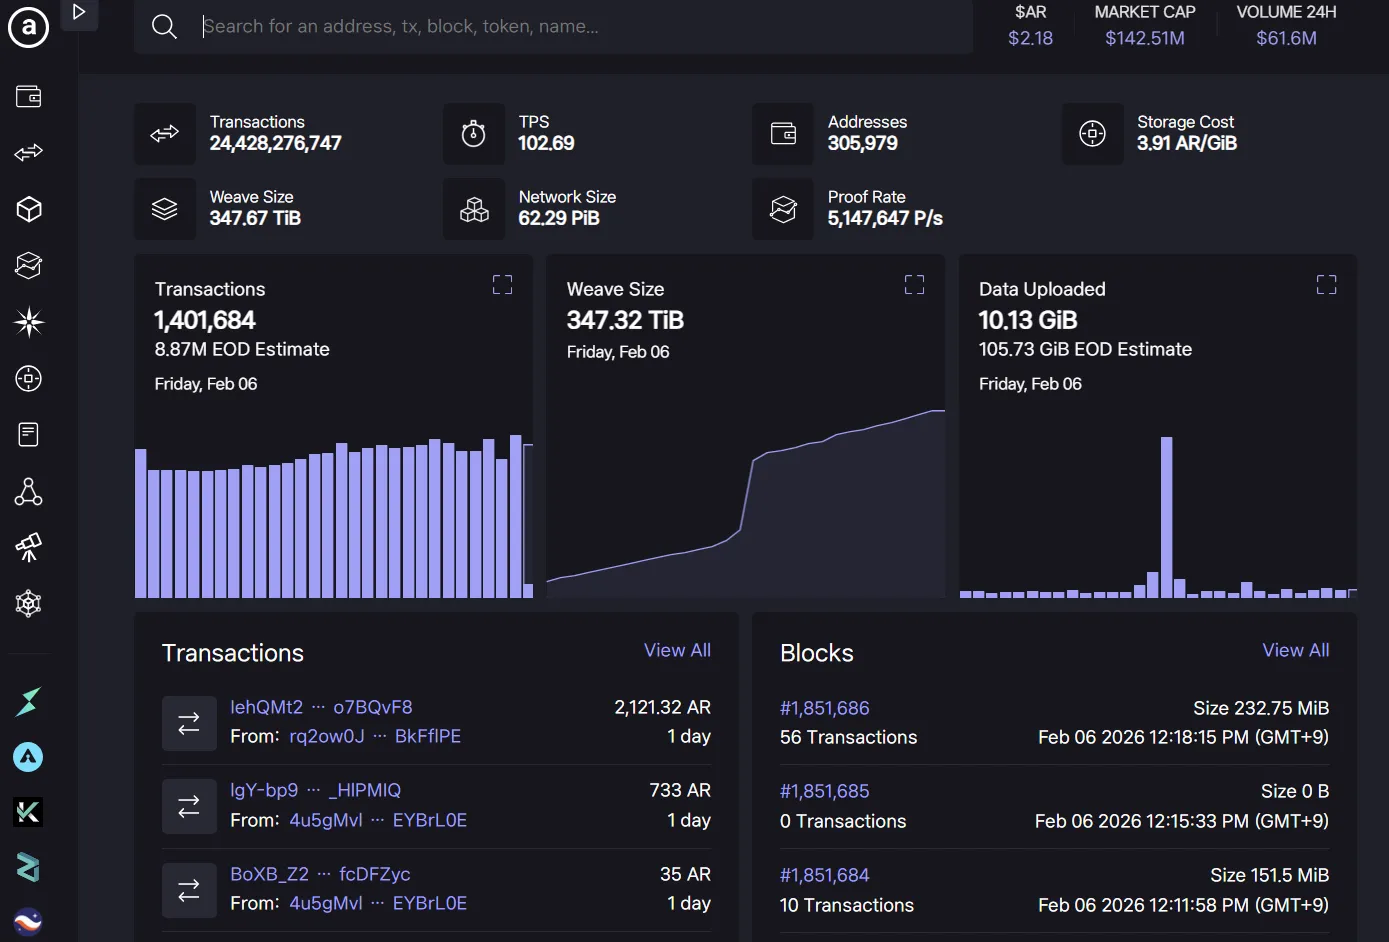This screenshot has height=942, width=1389.
Task: Open block #1,851,686
Action: (824, 708)
